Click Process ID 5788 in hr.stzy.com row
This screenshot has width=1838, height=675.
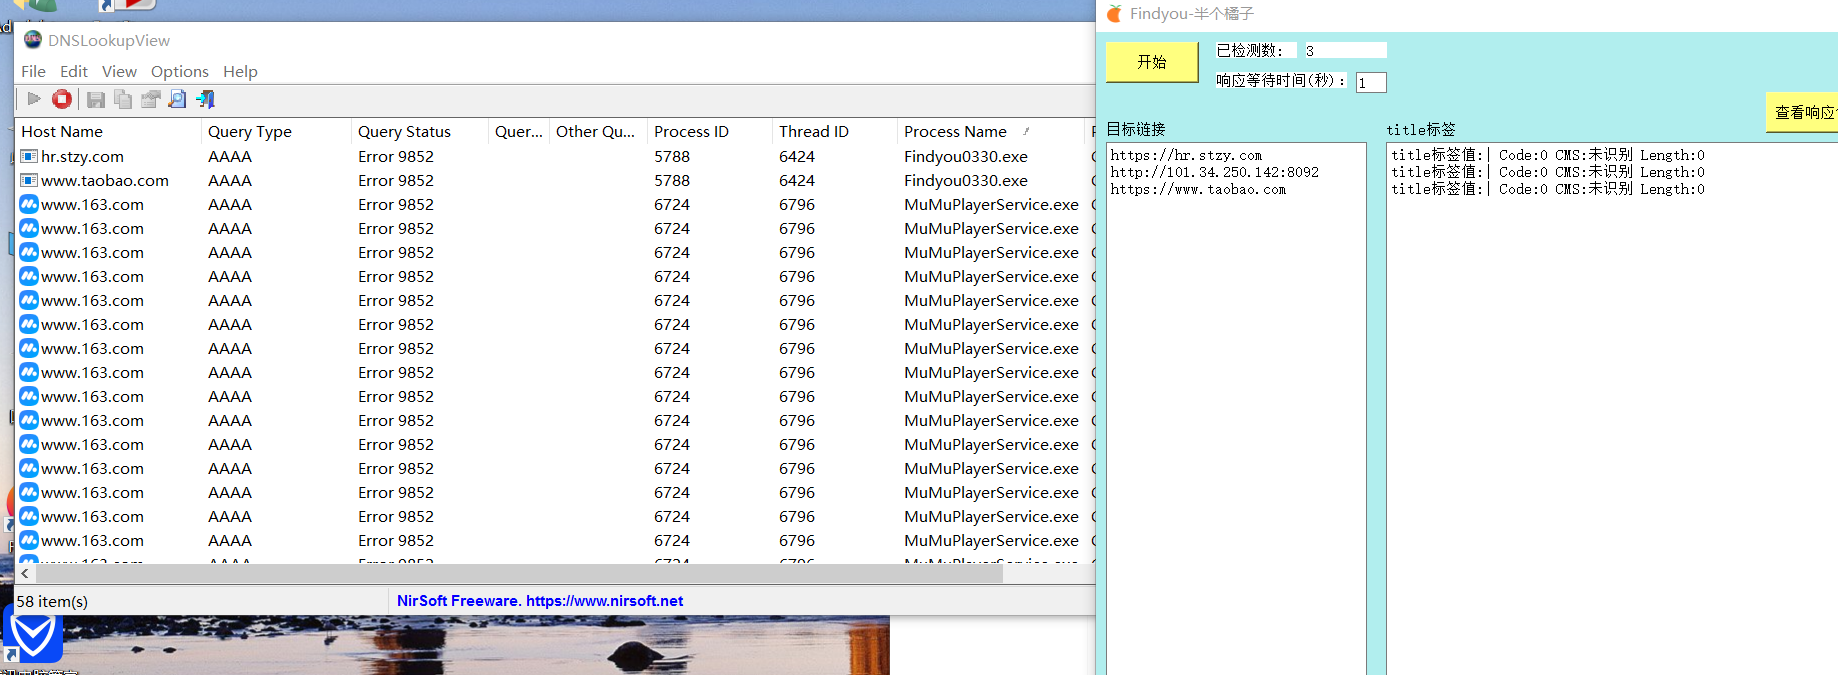(x=672, y=157)
